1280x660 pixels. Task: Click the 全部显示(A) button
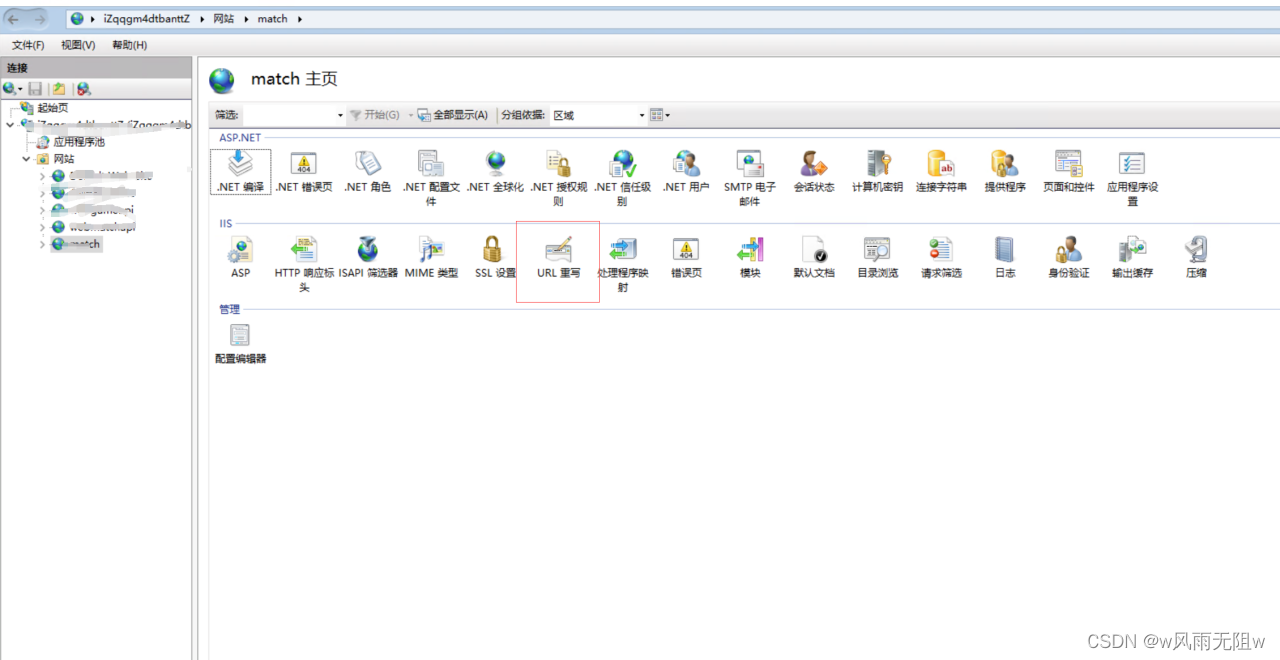point(453,115)
